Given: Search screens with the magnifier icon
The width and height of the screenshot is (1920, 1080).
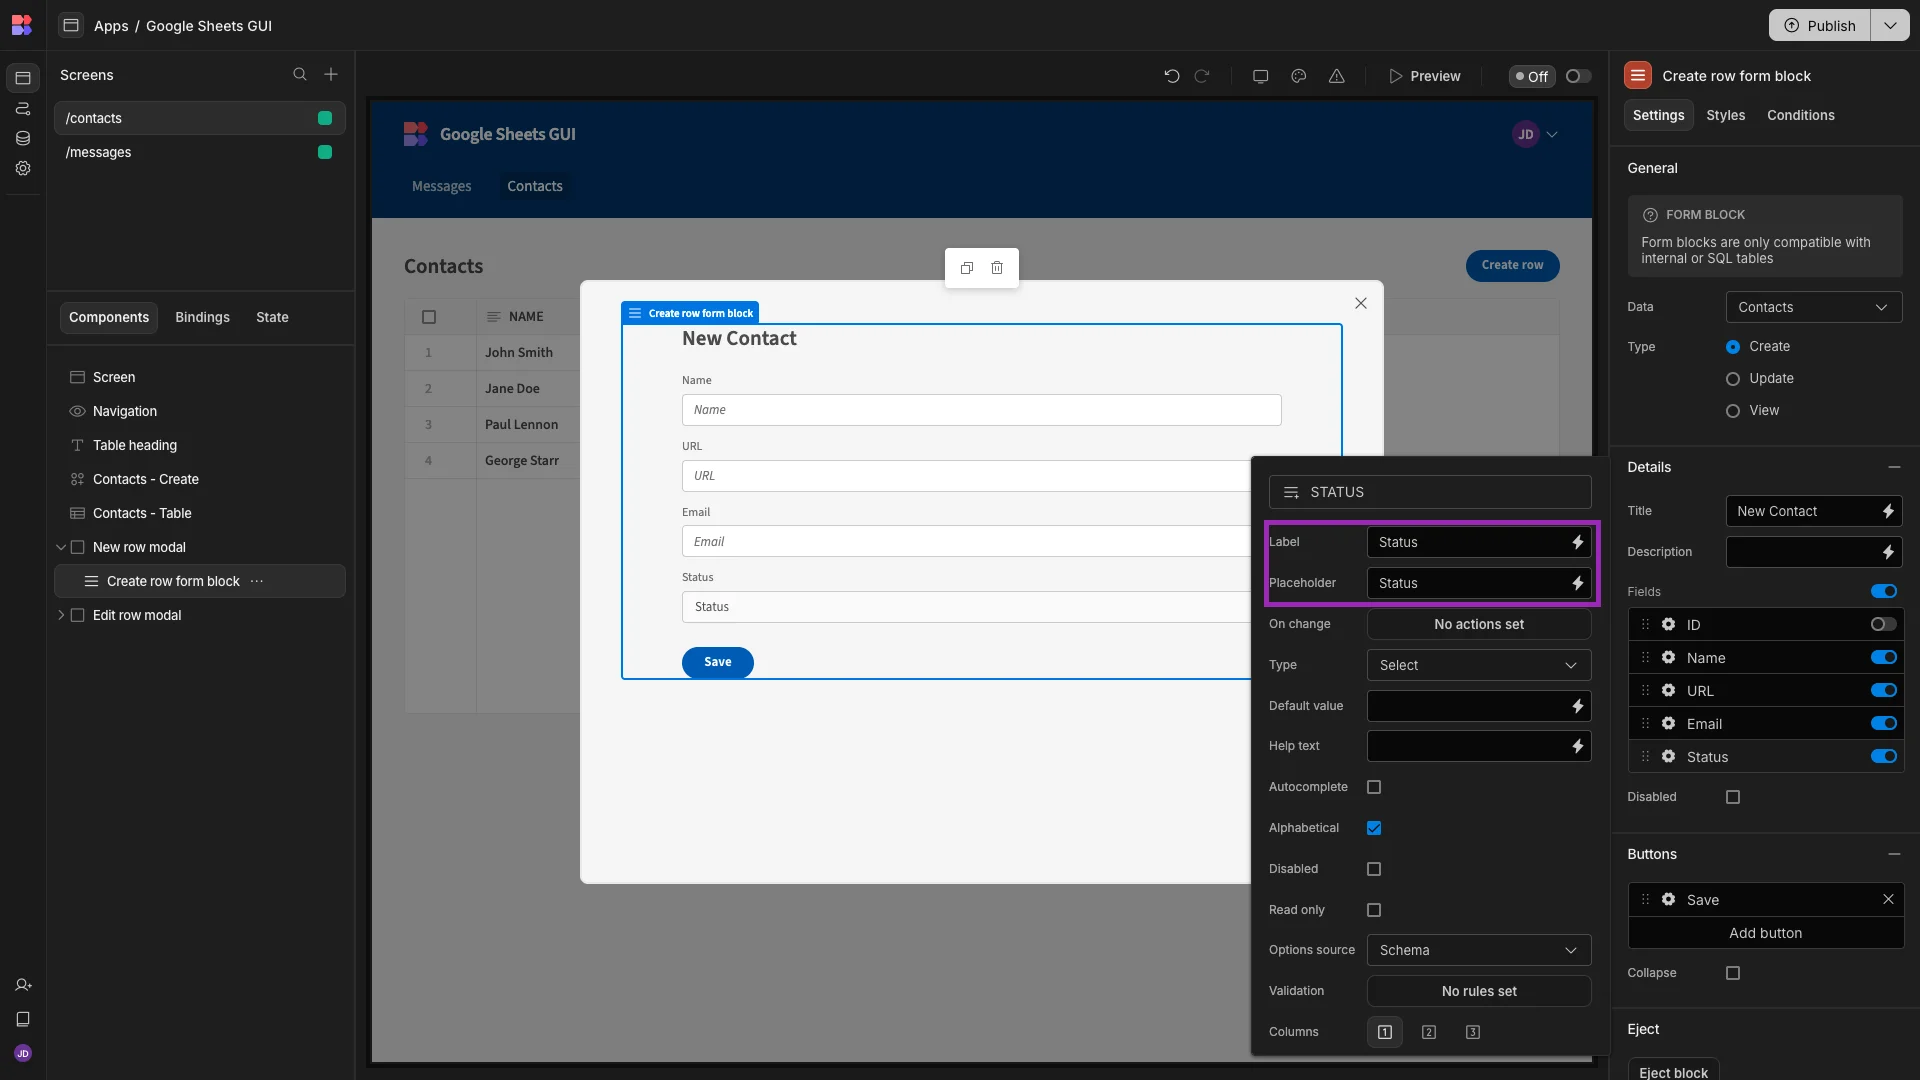Looking at the screenshot, I should pyautogui.click(x=300, y=75).
